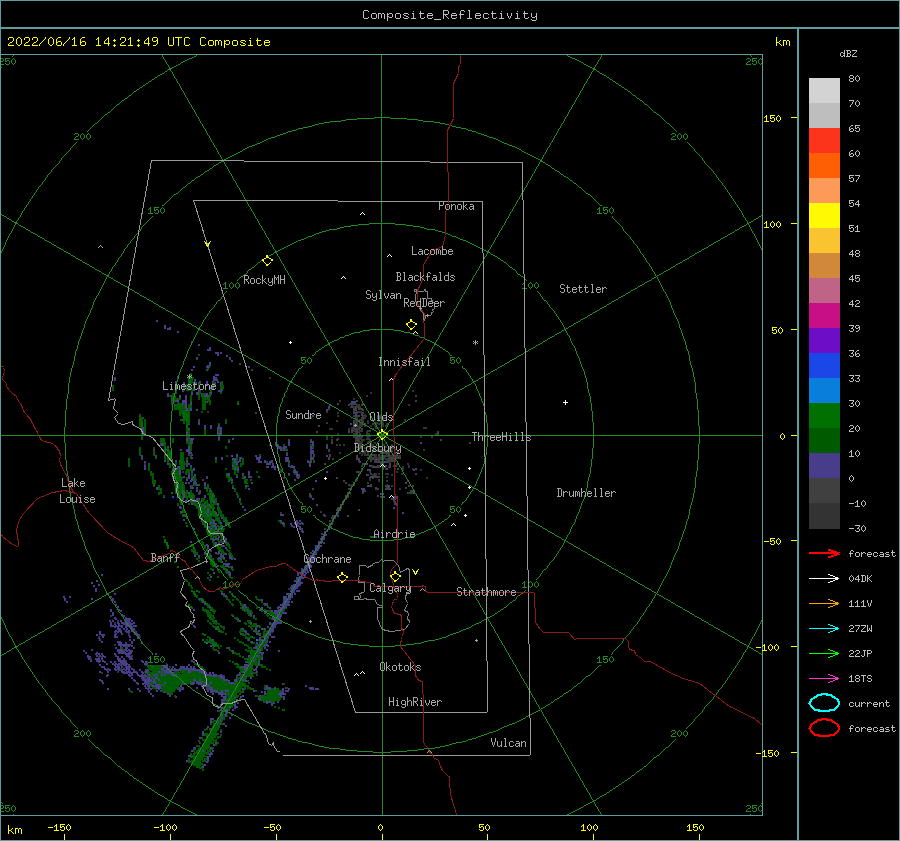Click the Okotoks label

click(400, 667)
